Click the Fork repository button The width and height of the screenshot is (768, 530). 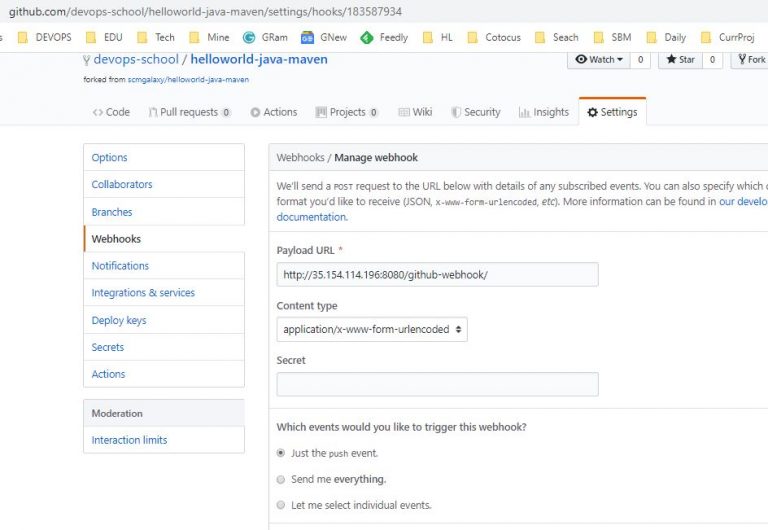750,60
